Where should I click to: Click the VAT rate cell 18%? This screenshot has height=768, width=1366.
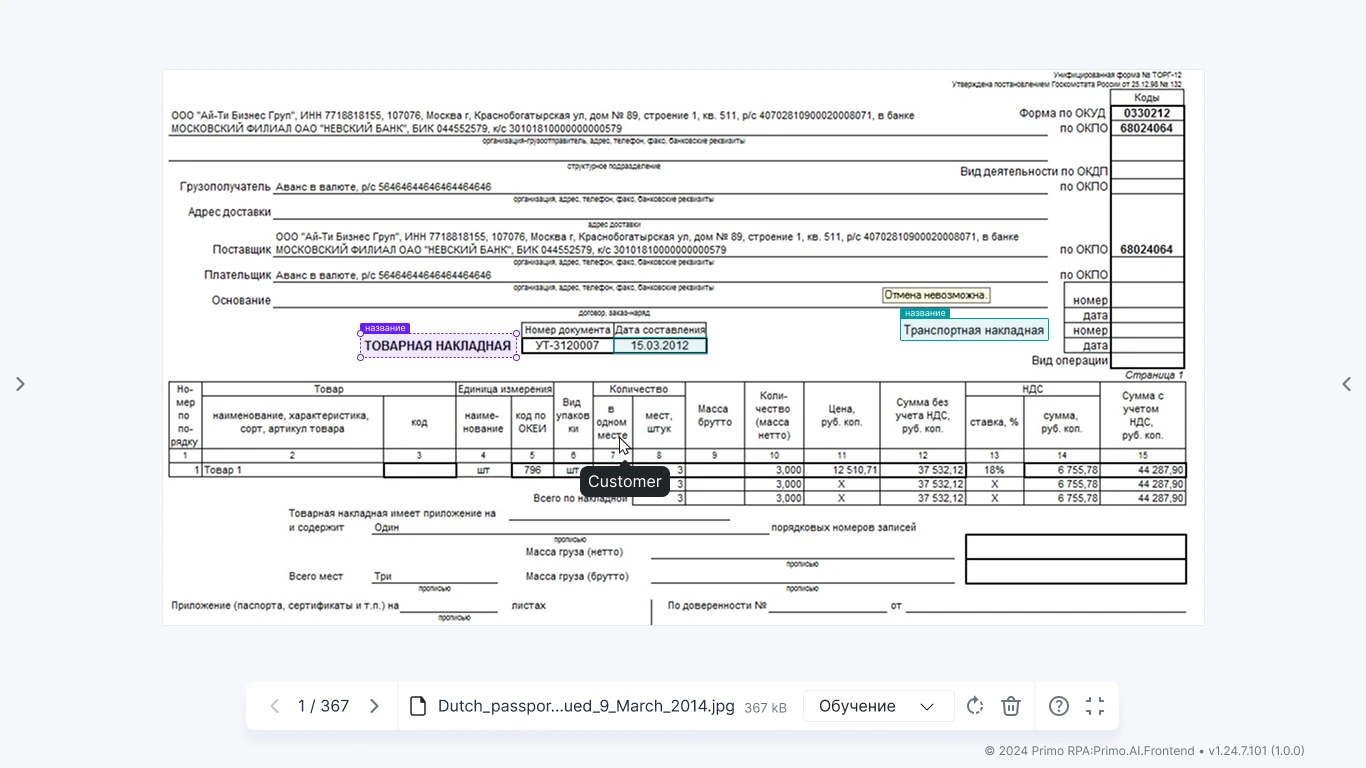point(994,470)
